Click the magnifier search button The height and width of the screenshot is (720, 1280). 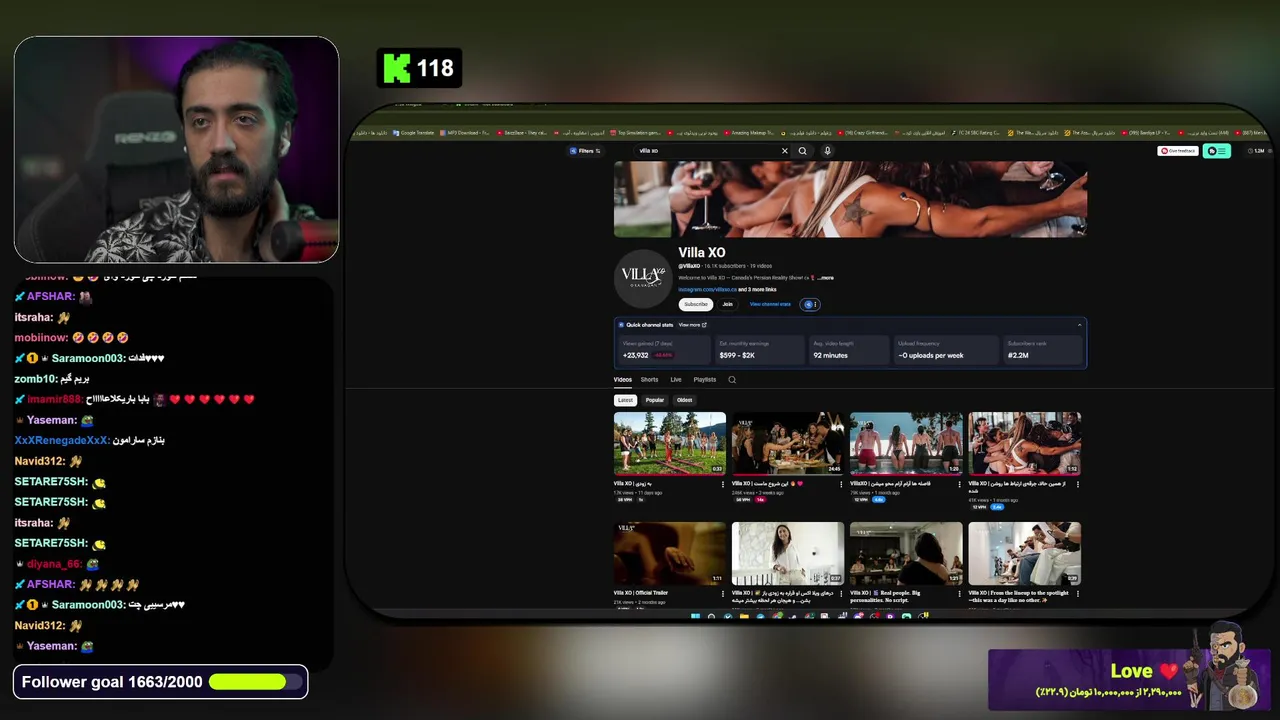coord(802,151)
